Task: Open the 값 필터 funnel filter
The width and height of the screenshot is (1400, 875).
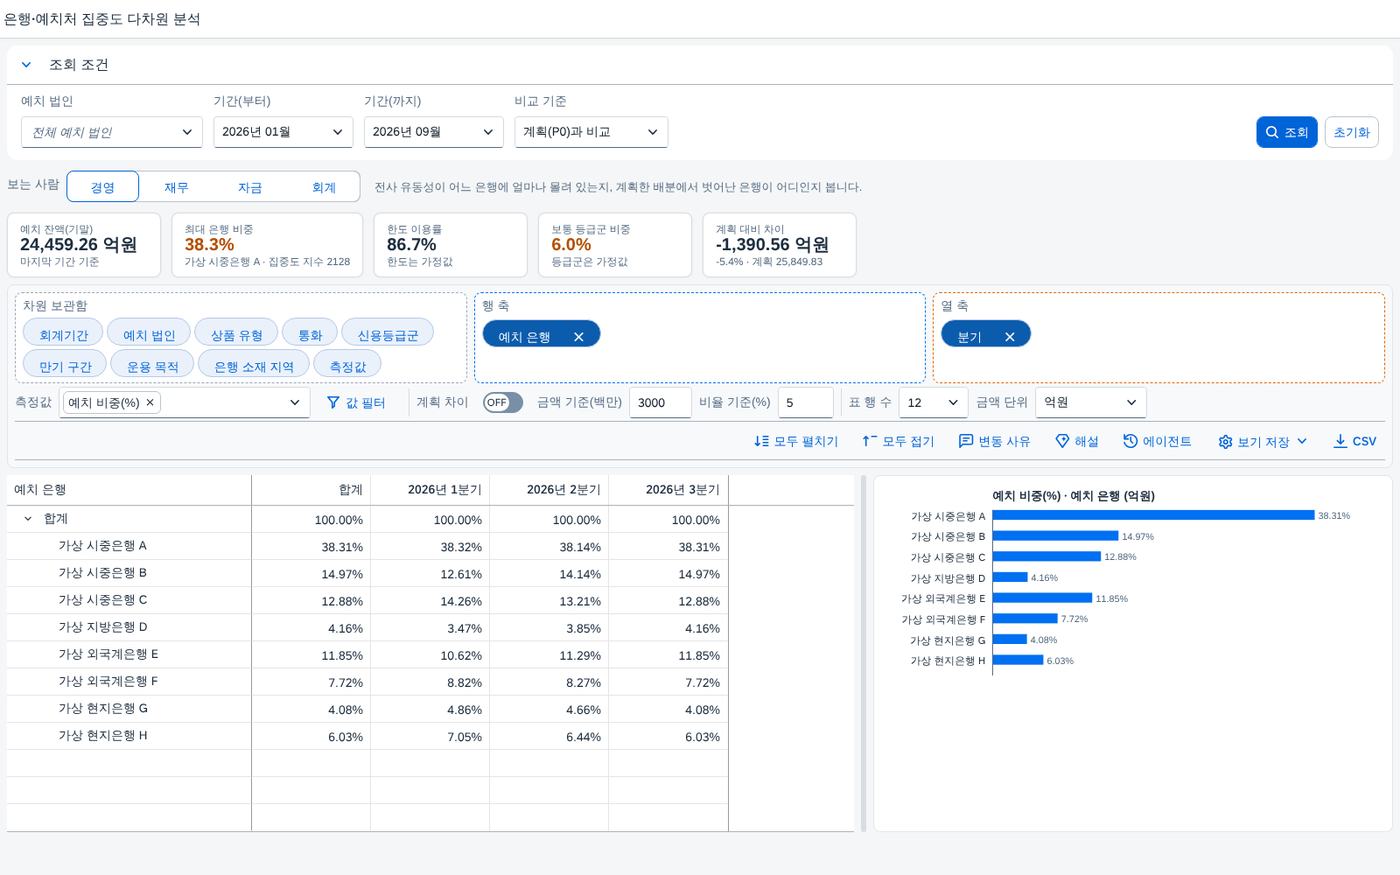Action: 356,402
